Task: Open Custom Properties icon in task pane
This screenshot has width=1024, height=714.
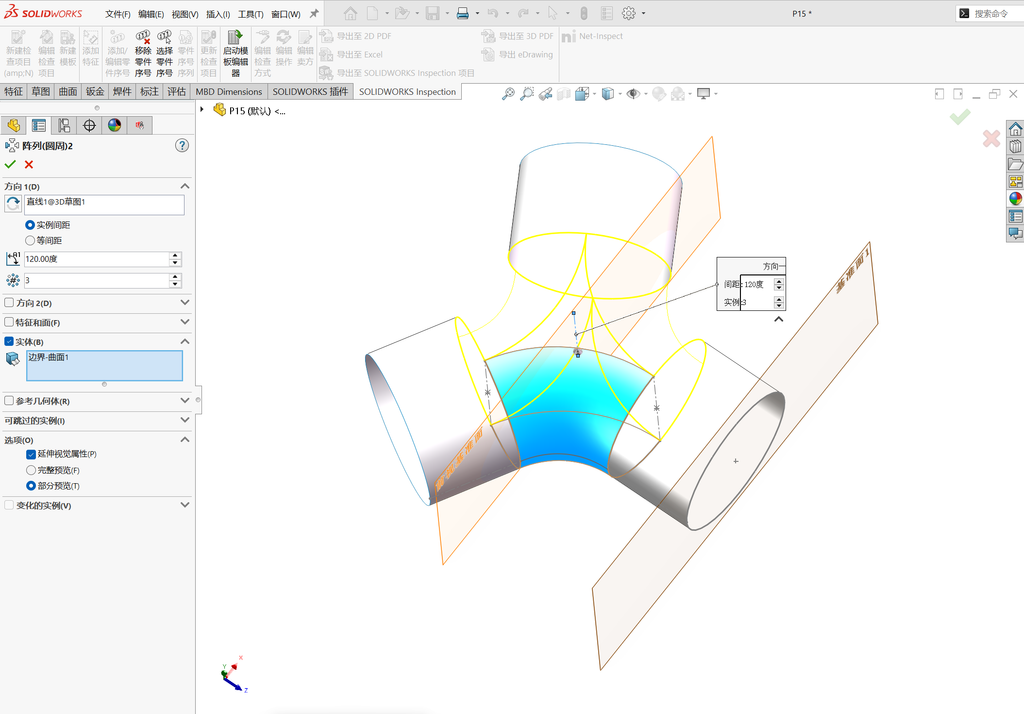Action: coord(1015,216)
